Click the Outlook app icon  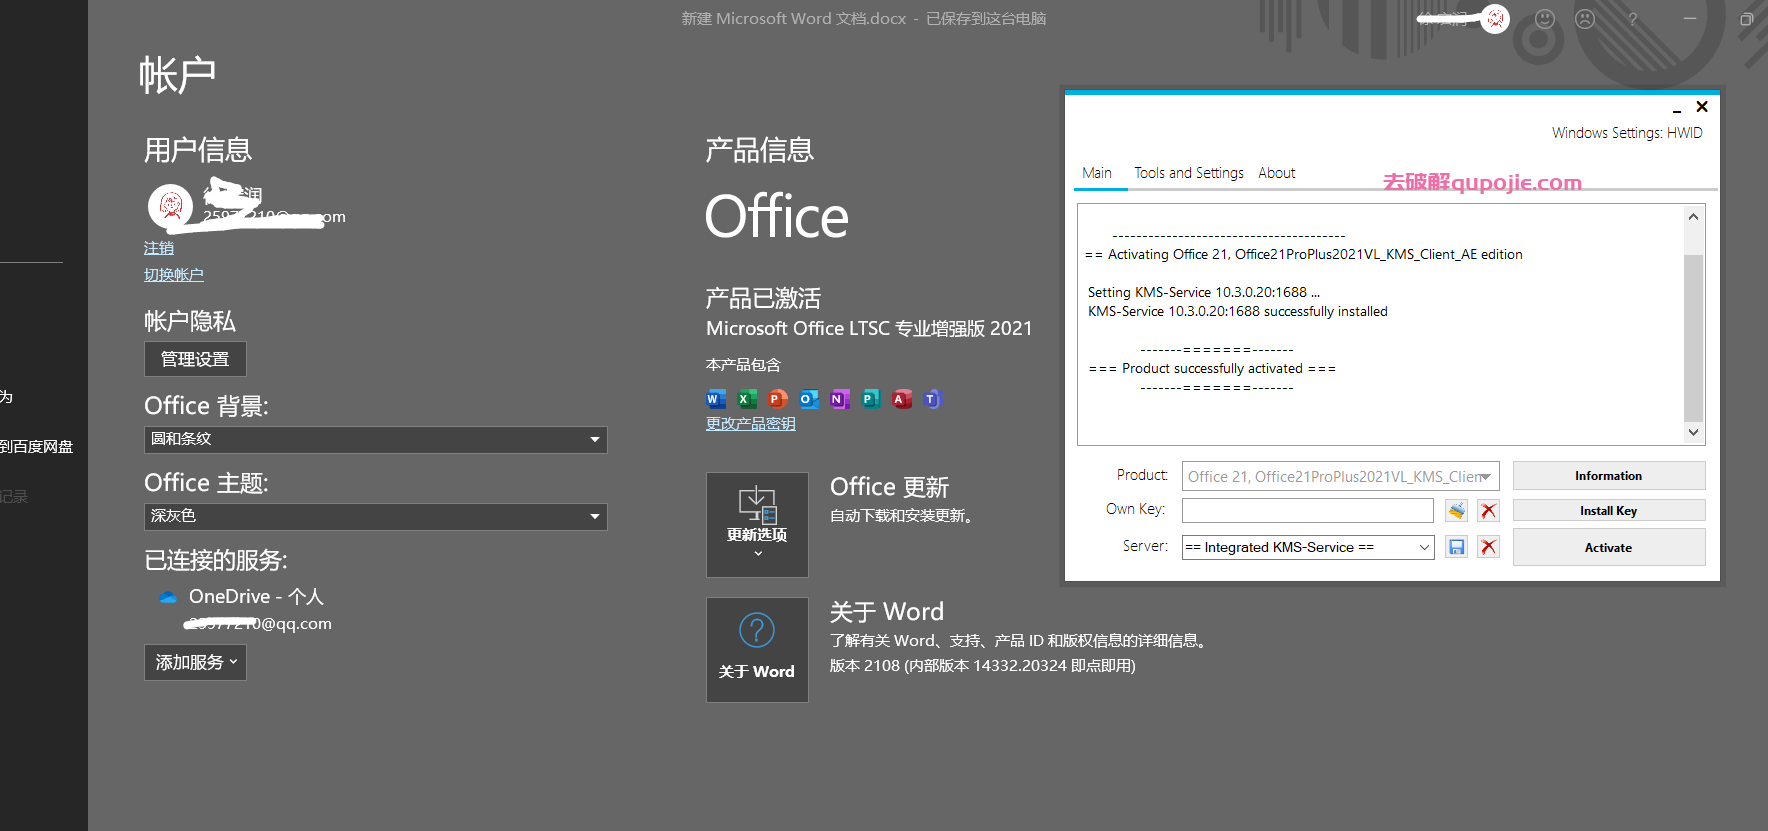point(809,399)
